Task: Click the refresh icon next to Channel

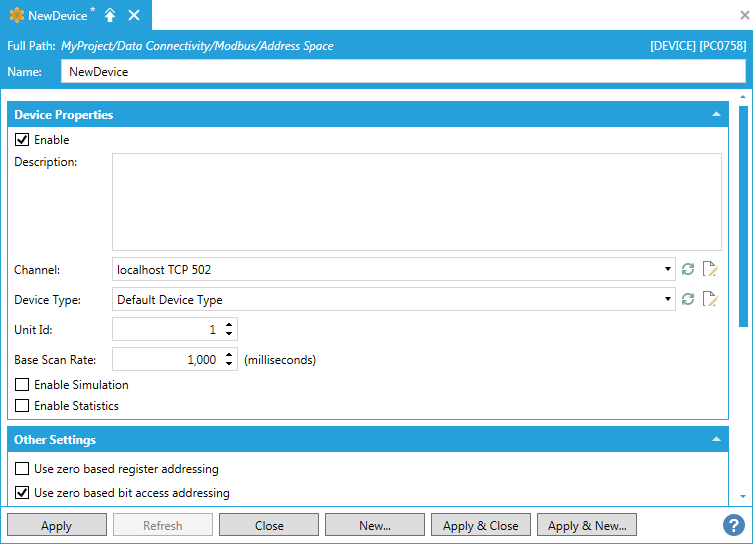Action: tap(687, 269)
